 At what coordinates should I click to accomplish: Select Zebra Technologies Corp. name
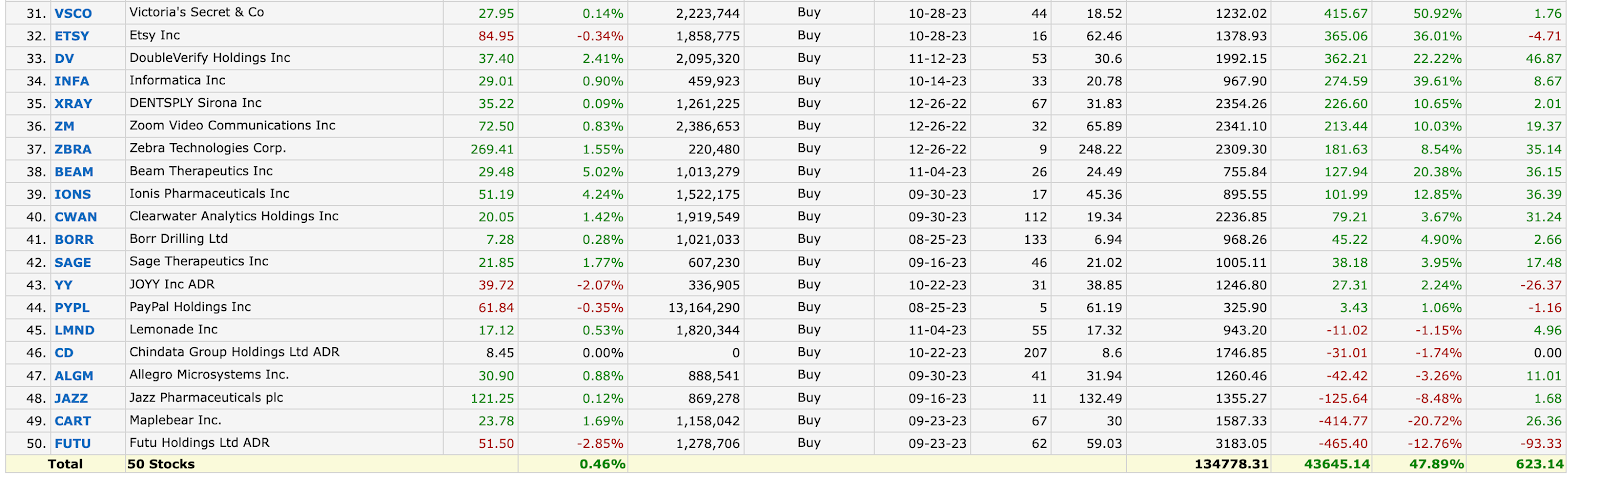[208, 148]
